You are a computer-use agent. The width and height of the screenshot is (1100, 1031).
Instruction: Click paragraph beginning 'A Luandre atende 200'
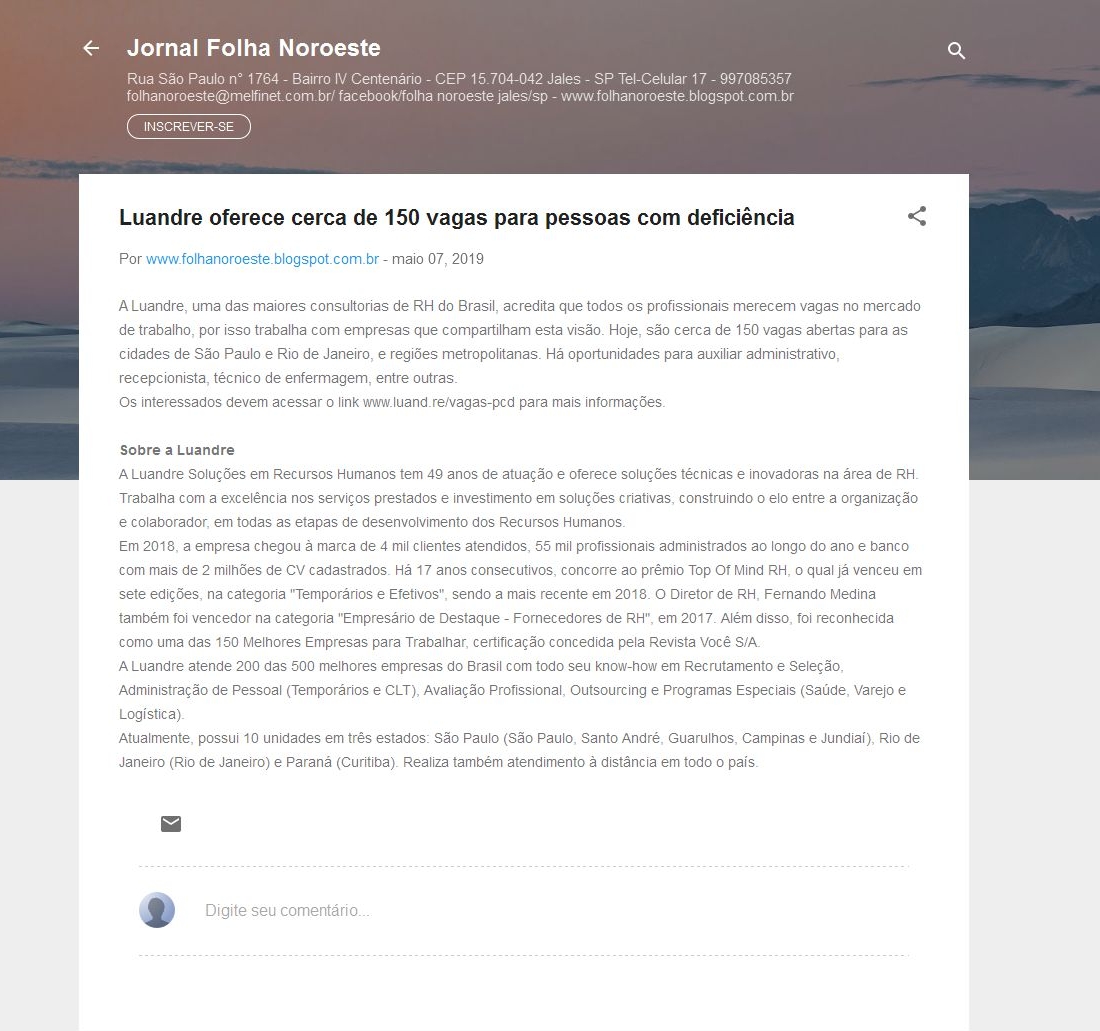pos(512,690)
